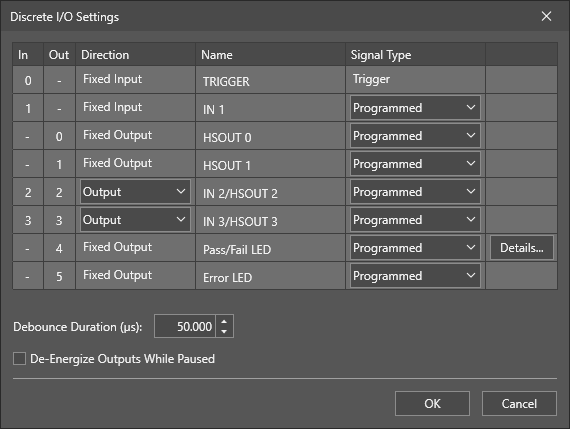The width and height of the screenshot is (570, 429).
Task: Decrease debounce duration with down arrow
Action: [x=224, y=332]
